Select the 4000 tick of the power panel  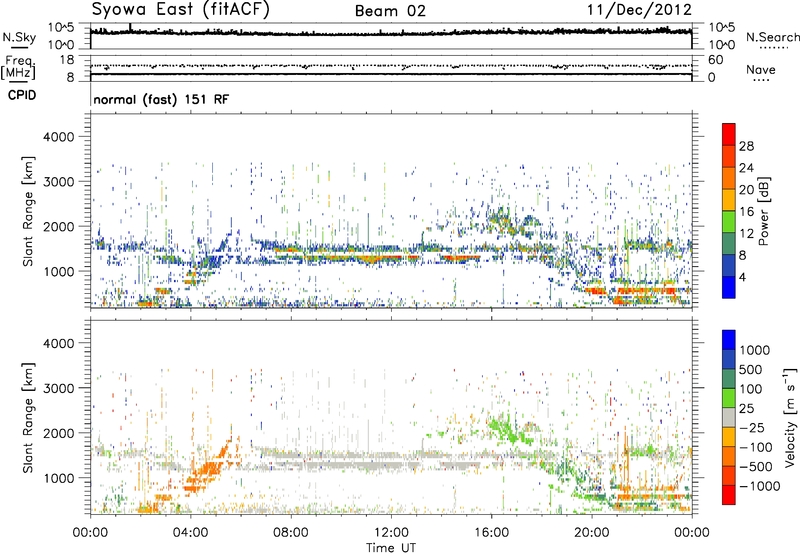(x=58, y=137)
